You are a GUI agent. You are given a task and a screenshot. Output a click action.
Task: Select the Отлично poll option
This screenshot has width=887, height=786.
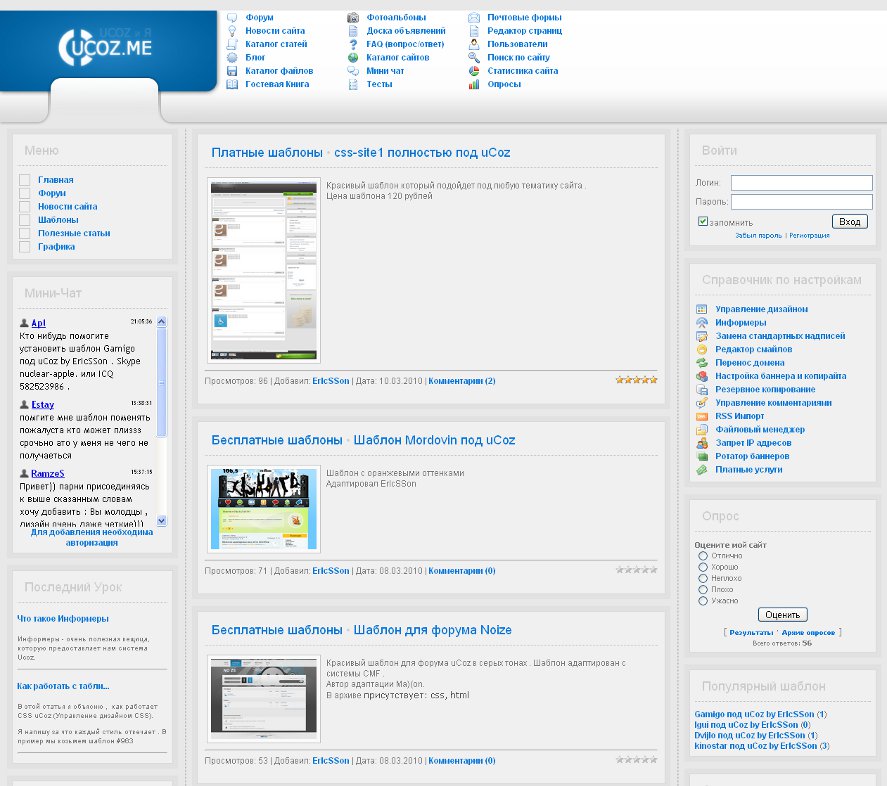[703, 556]
